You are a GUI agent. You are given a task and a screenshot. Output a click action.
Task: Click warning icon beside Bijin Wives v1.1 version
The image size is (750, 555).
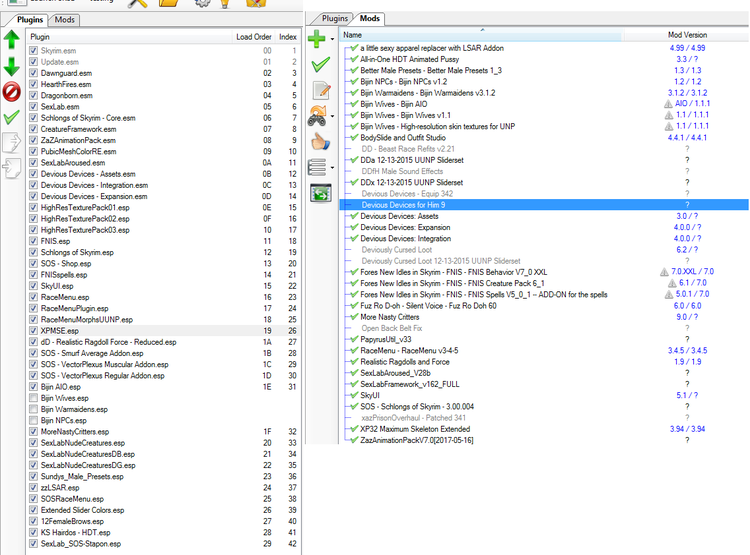click(669, 115)
